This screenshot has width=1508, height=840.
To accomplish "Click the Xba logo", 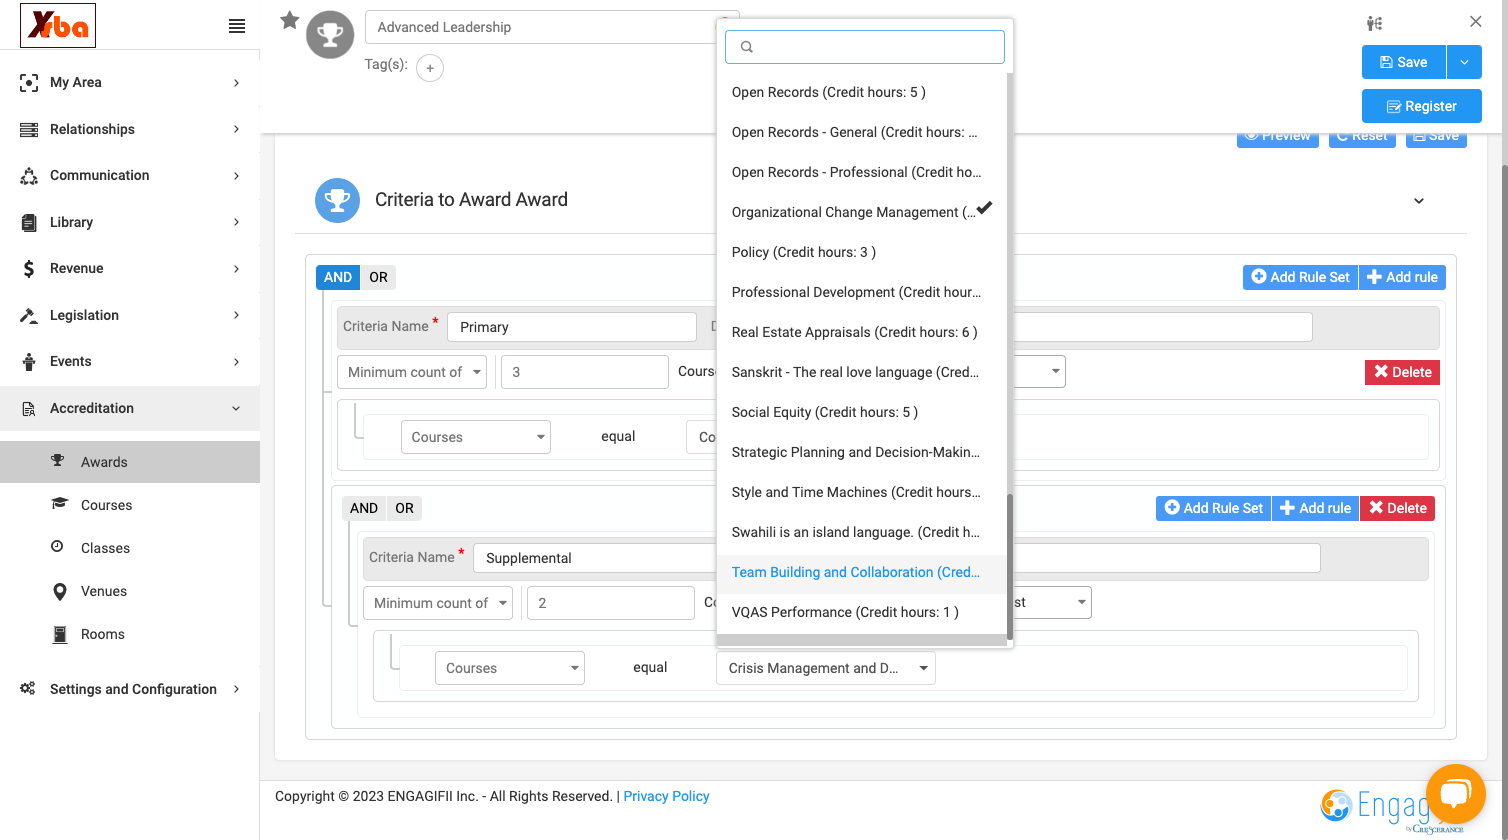I will (x=58, y=26).
